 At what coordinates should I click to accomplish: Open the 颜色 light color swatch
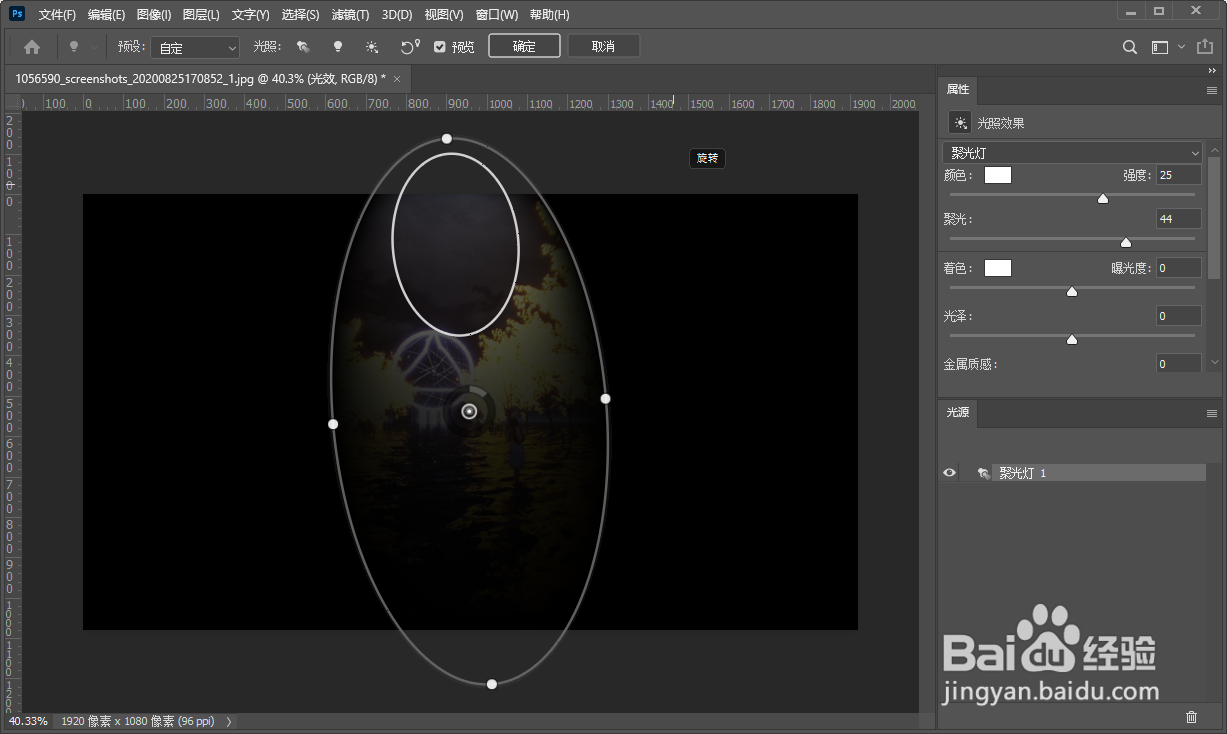pos(998,175)
